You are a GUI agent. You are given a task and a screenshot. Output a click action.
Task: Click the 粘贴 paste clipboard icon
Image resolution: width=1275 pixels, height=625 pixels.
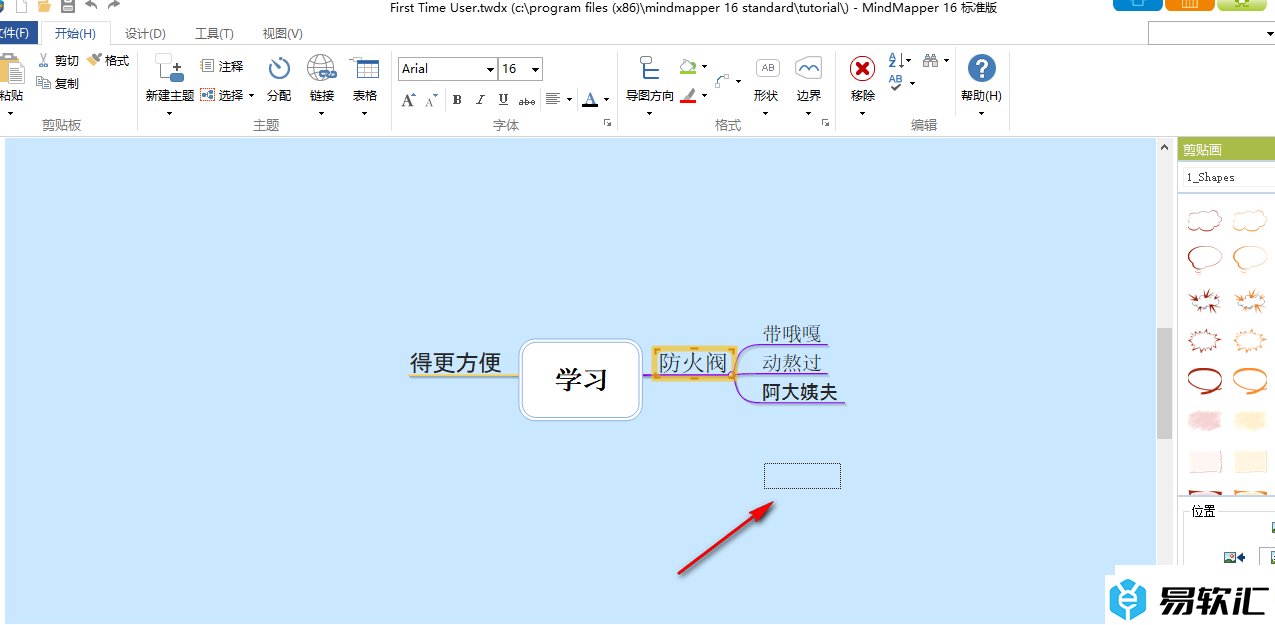point(11,70)
